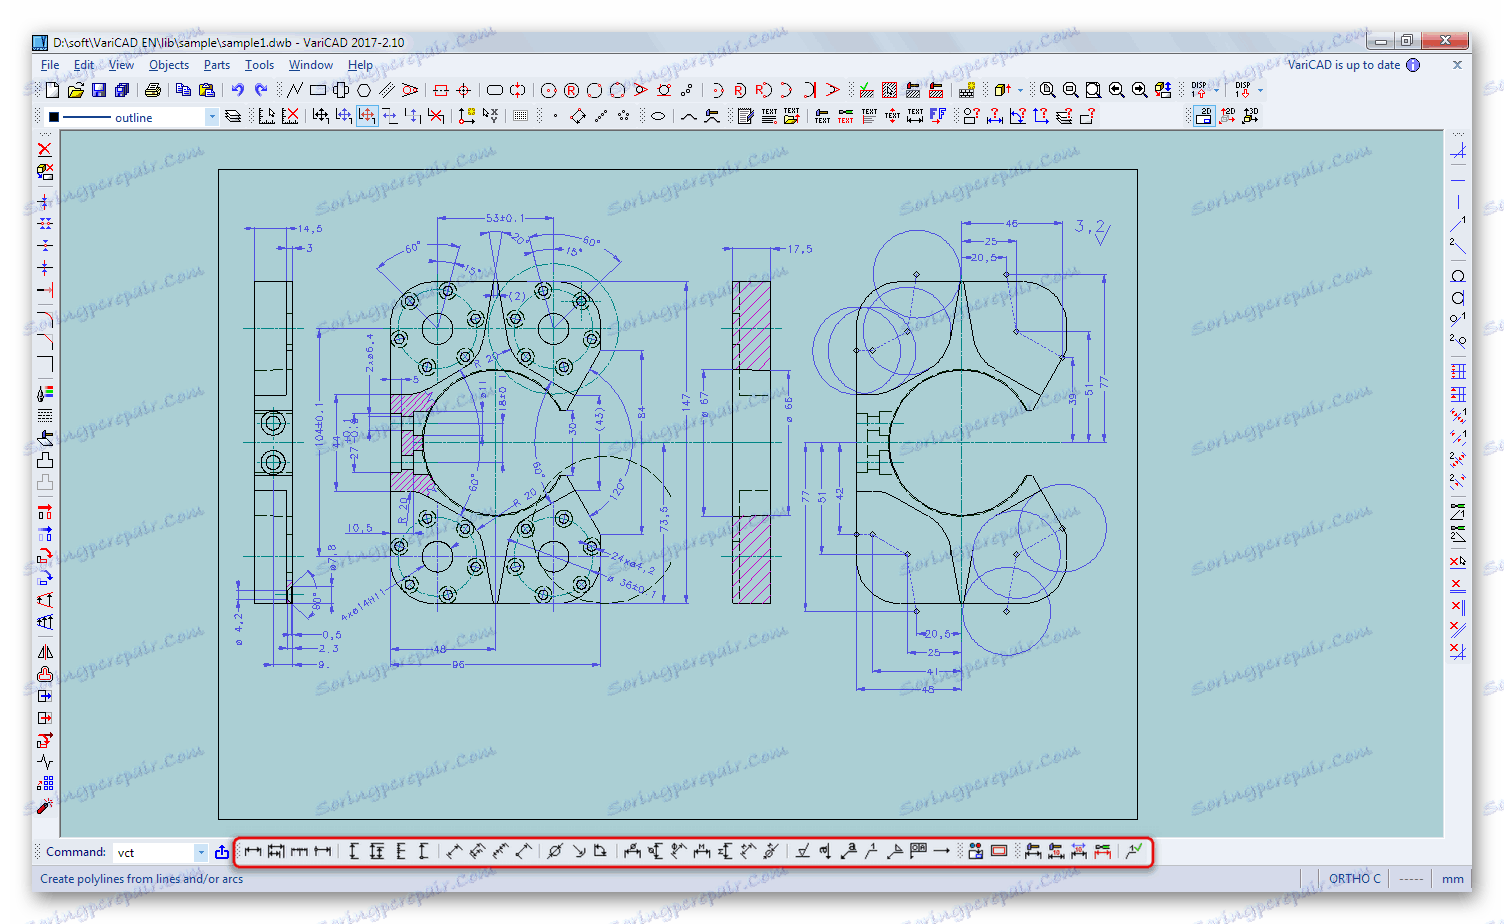1504x924 pixels.
Task: Click the Undo arrow icon
Action: pyautogui.click(x=238, y=90)
